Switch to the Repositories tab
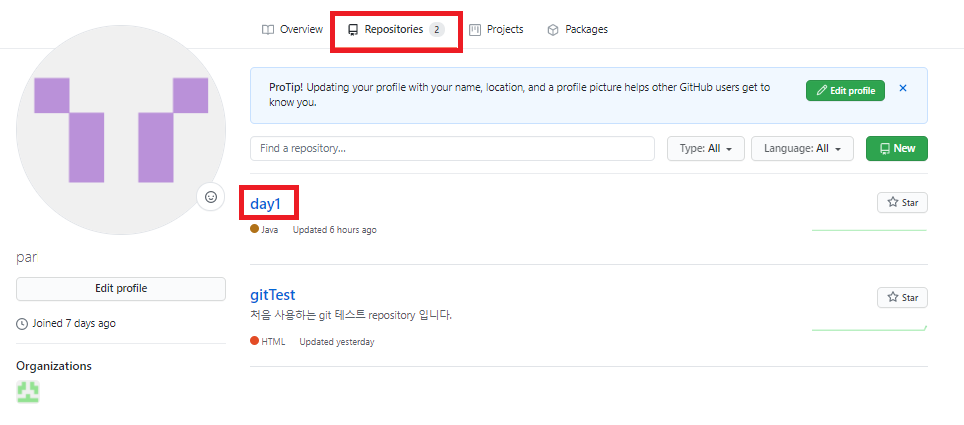This screenshot has height=425, width=964. click(x=396, y=29)
